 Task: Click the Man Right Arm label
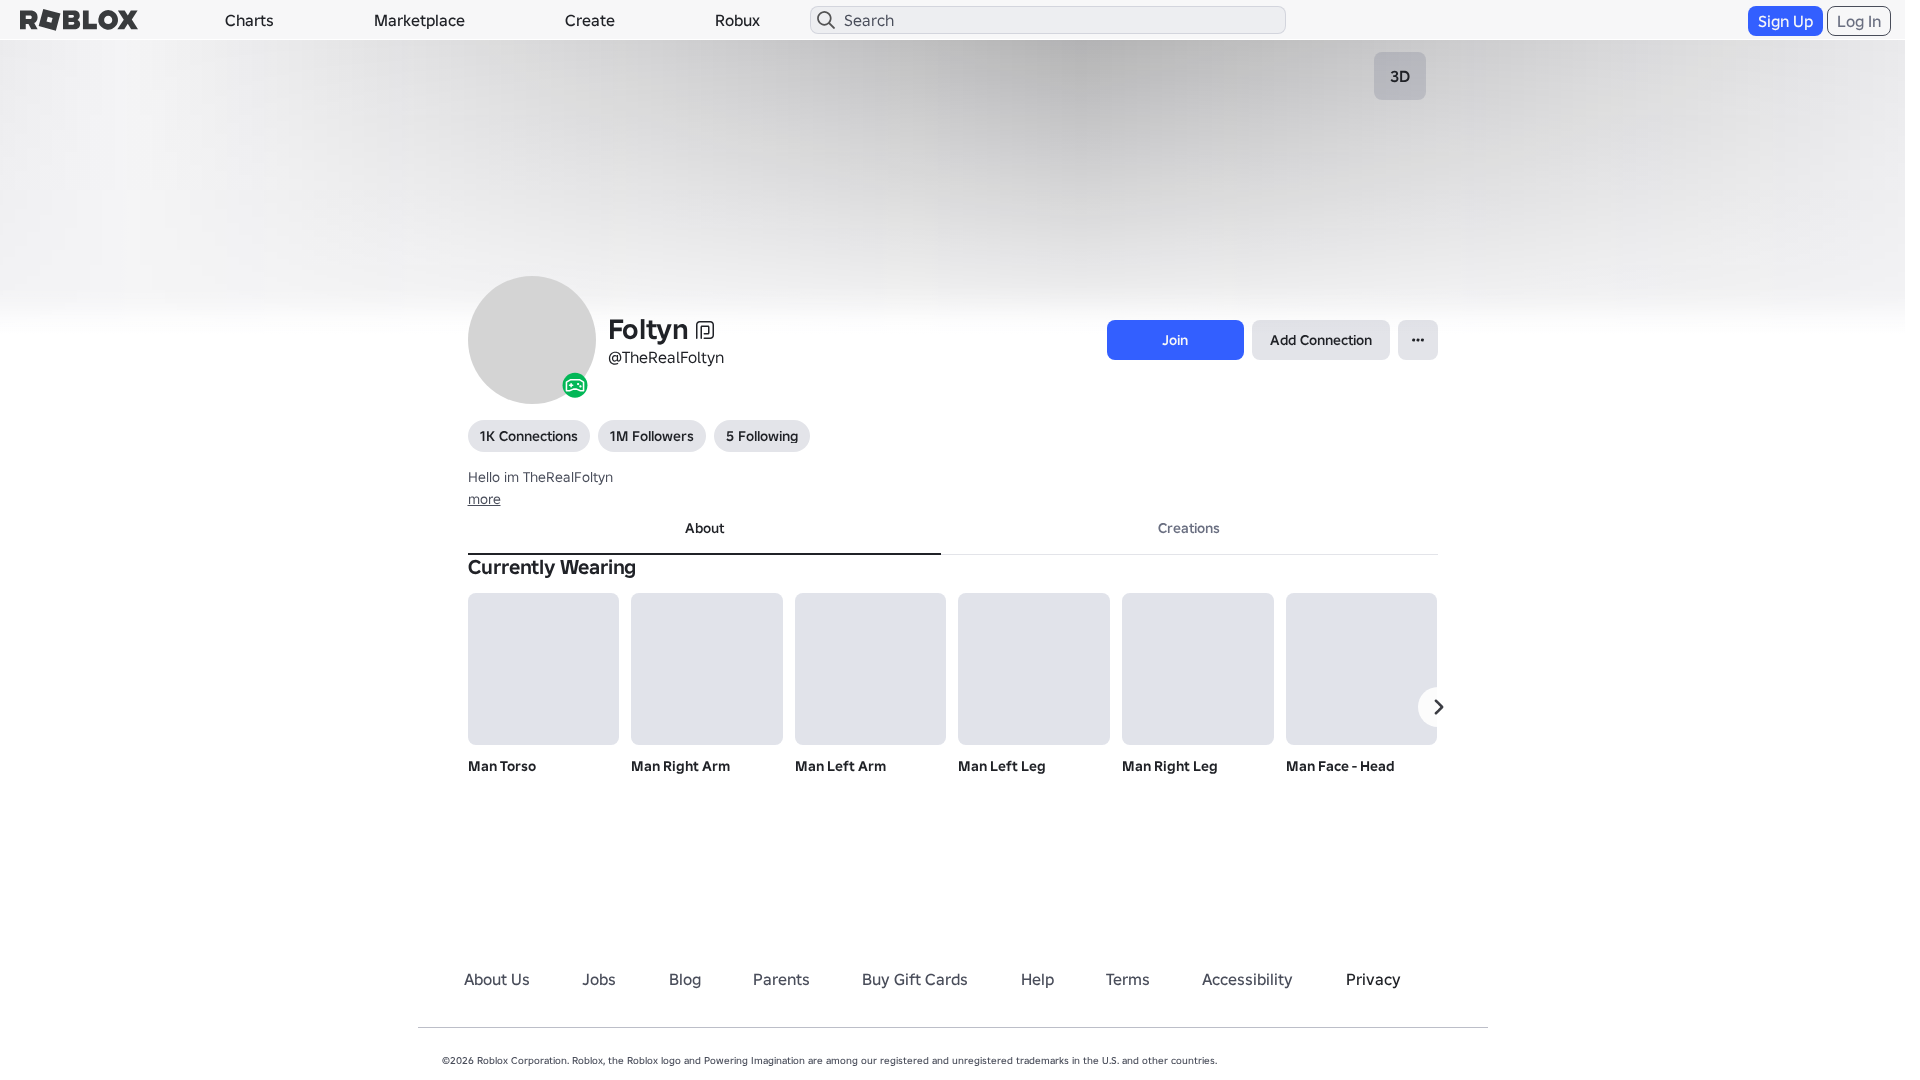[x=681, y=766]
